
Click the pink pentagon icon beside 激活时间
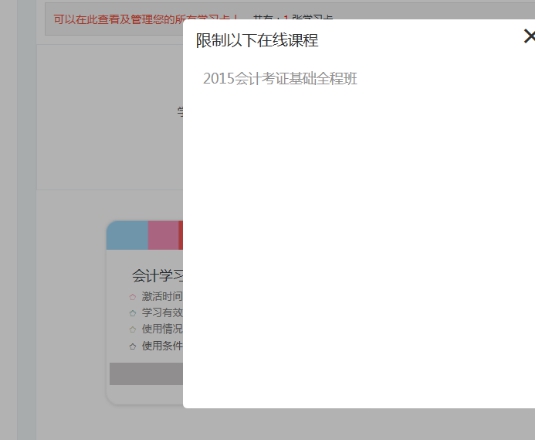point(133,297)
